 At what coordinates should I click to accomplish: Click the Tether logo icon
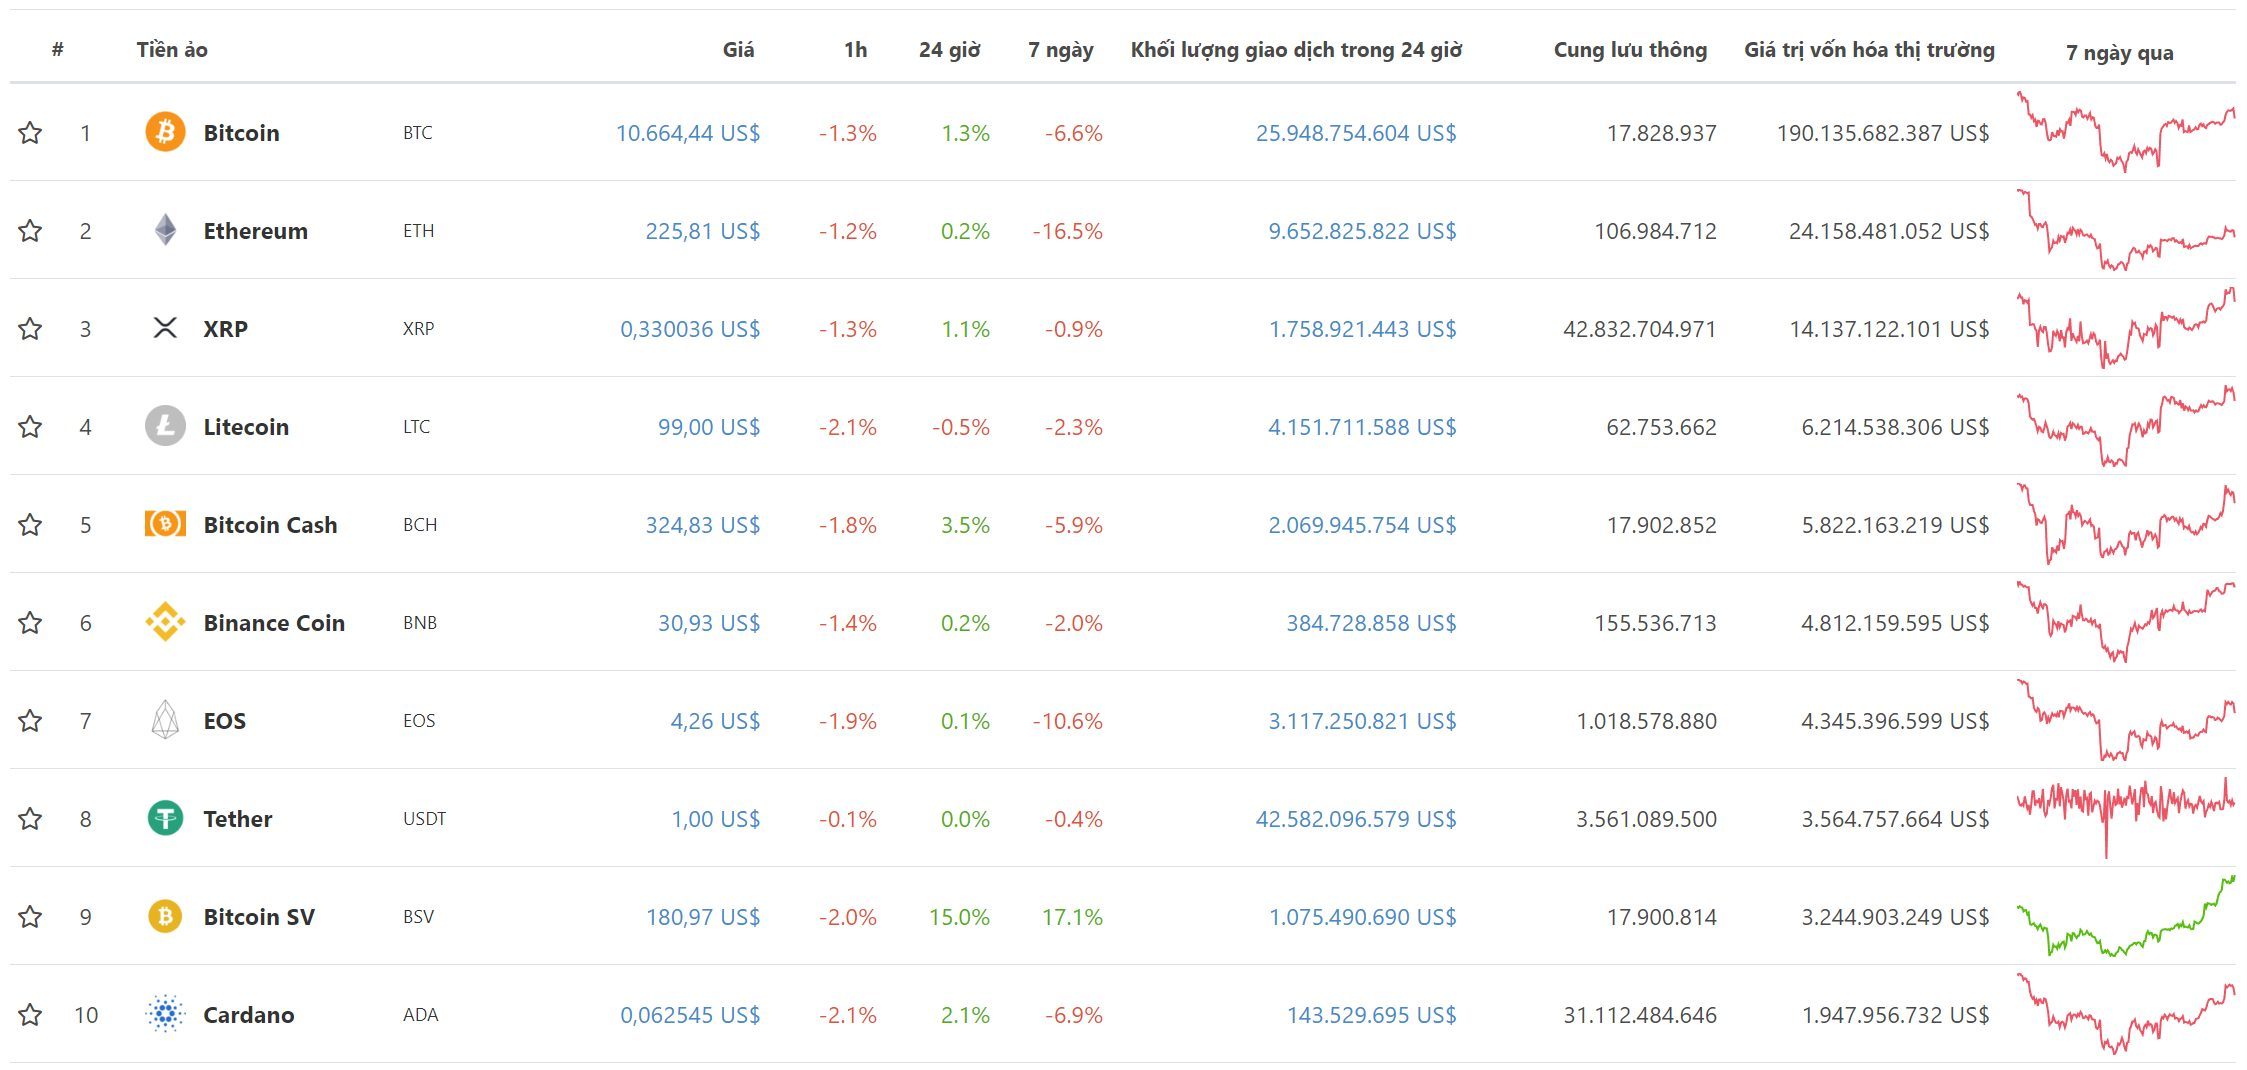[165, 818]
